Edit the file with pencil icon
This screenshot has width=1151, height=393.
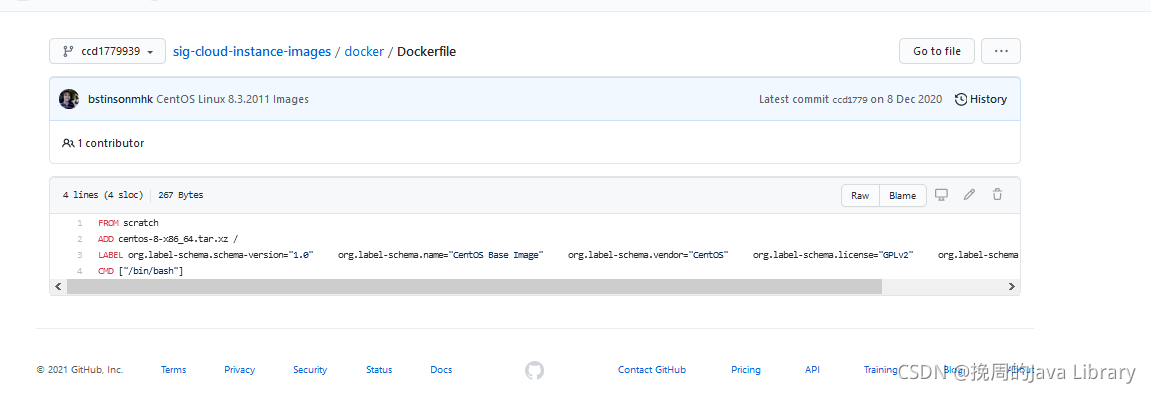969,195
